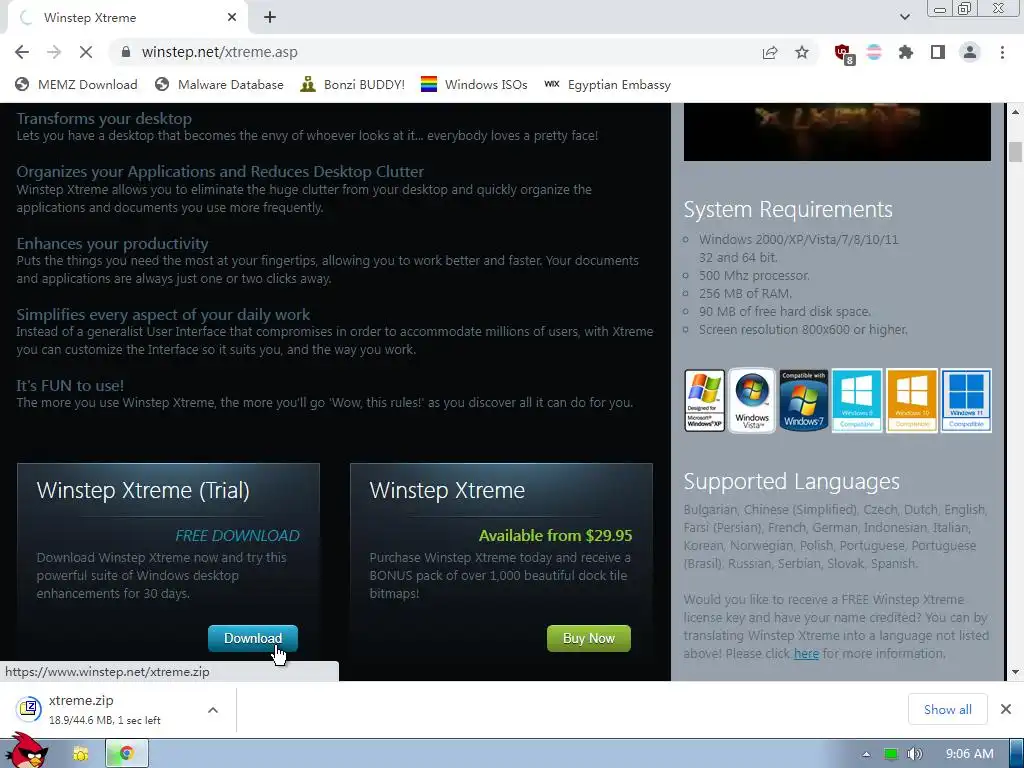Click the 'Enhances your productivity' heading
This screenshot has width=1024, height=768.
coord(112,244)
